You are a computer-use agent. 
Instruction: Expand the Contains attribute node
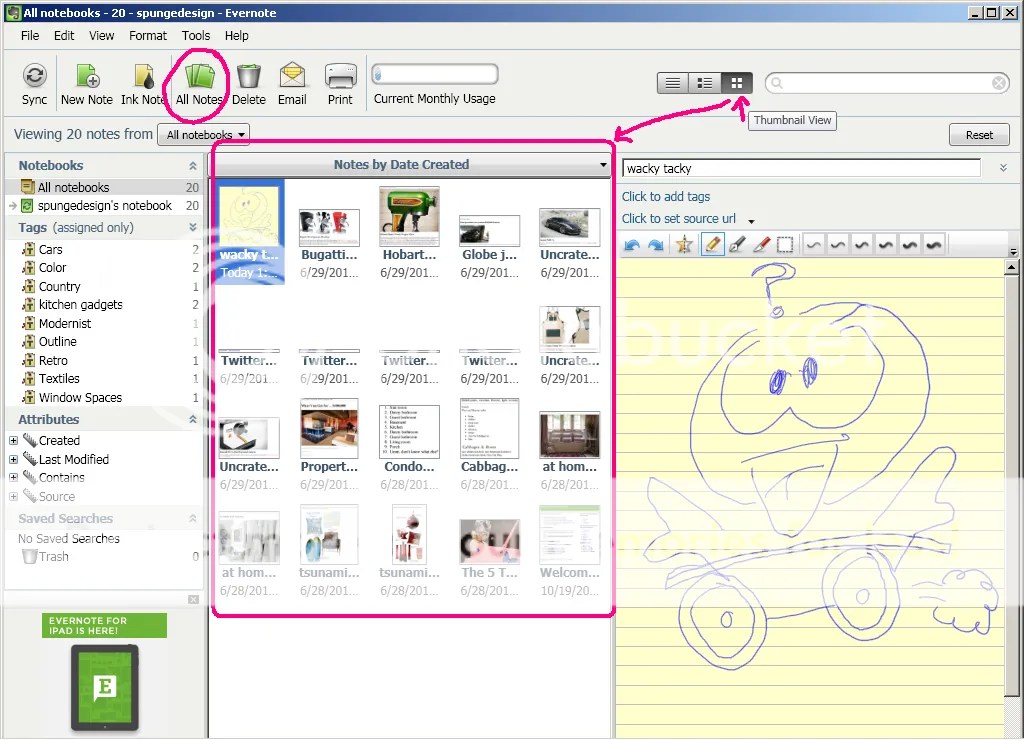[x=13, y=477]
